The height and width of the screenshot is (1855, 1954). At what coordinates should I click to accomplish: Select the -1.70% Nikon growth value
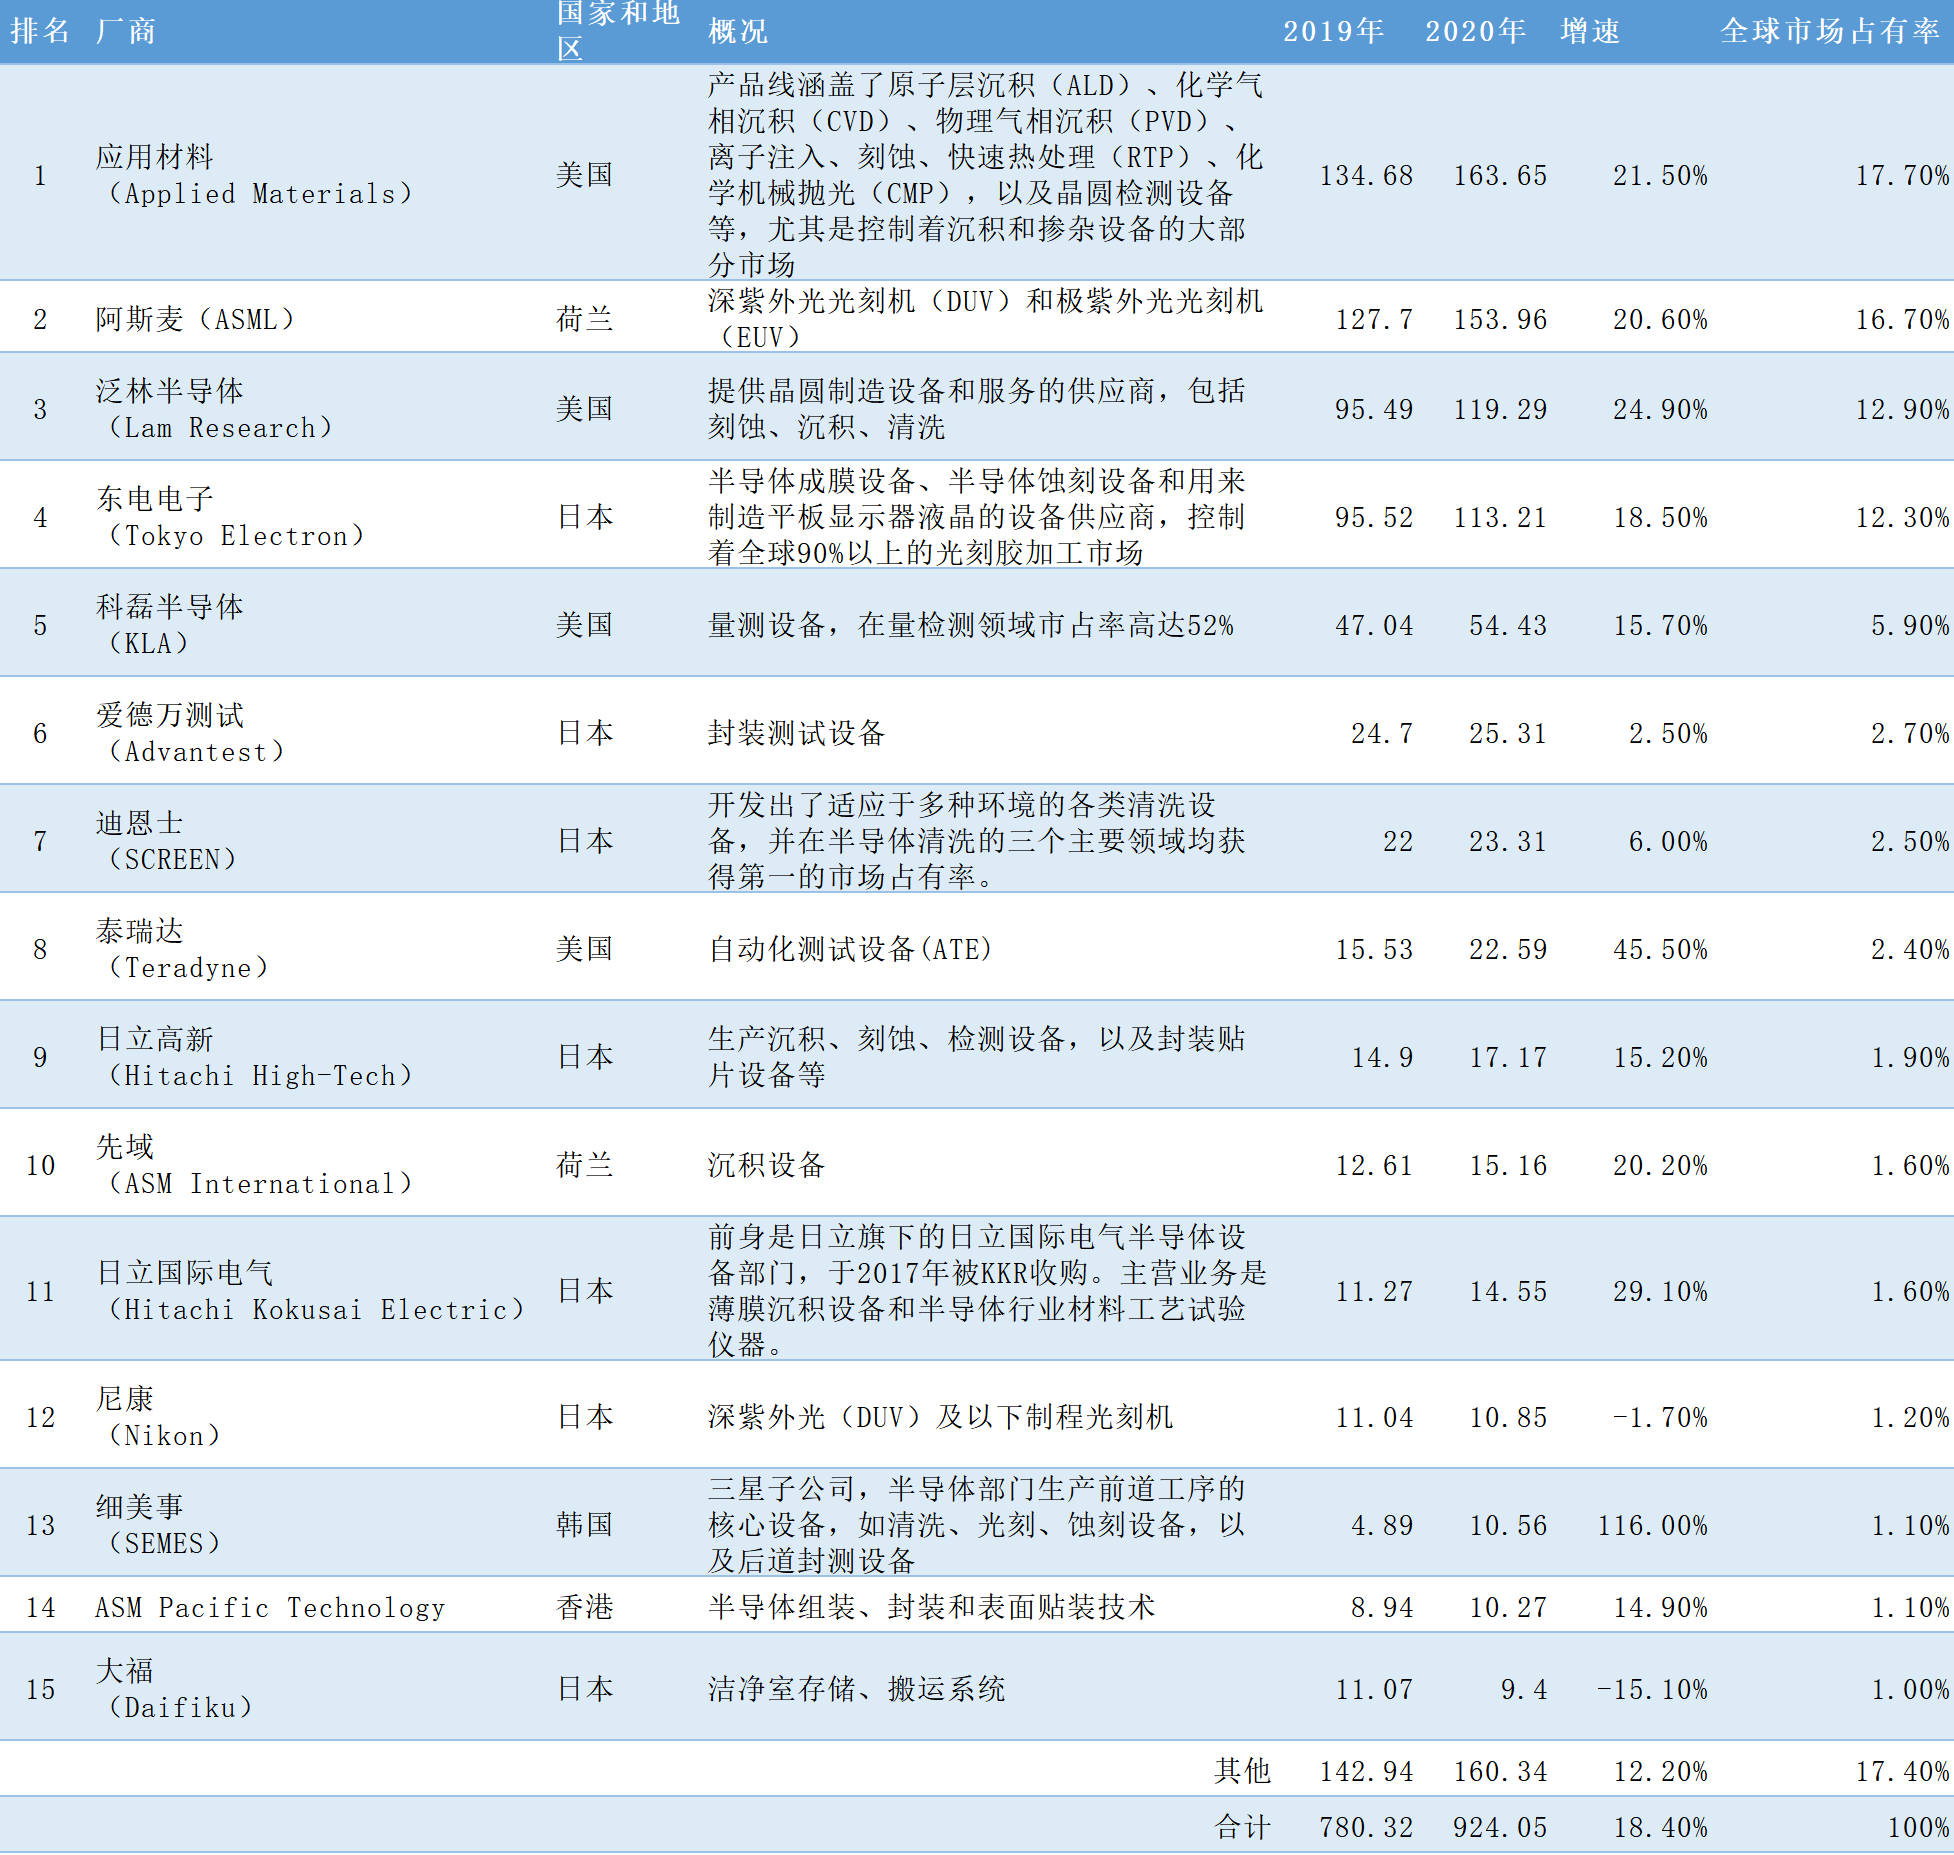click(x=1661, y=1417)
